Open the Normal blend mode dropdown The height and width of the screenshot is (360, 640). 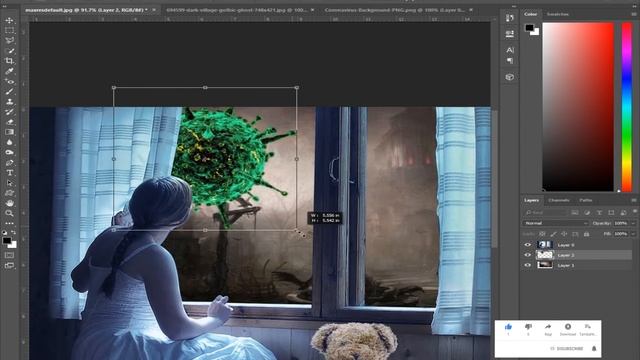(556, 223)
